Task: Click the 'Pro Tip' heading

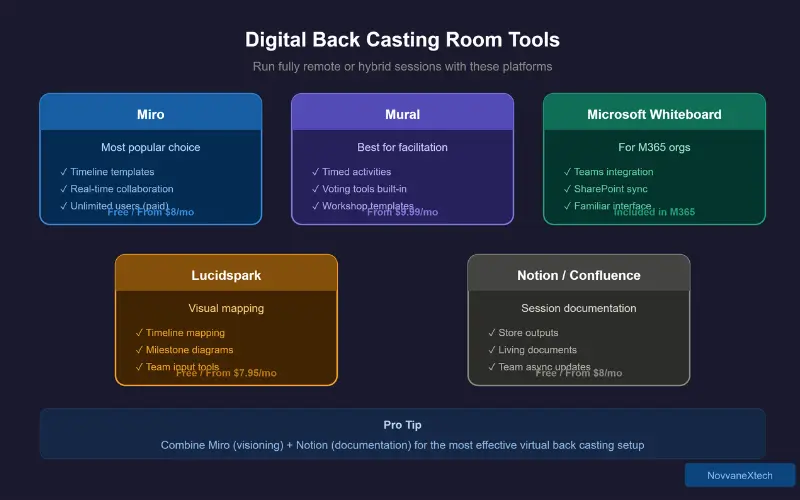Action: (x=403, y=425)
